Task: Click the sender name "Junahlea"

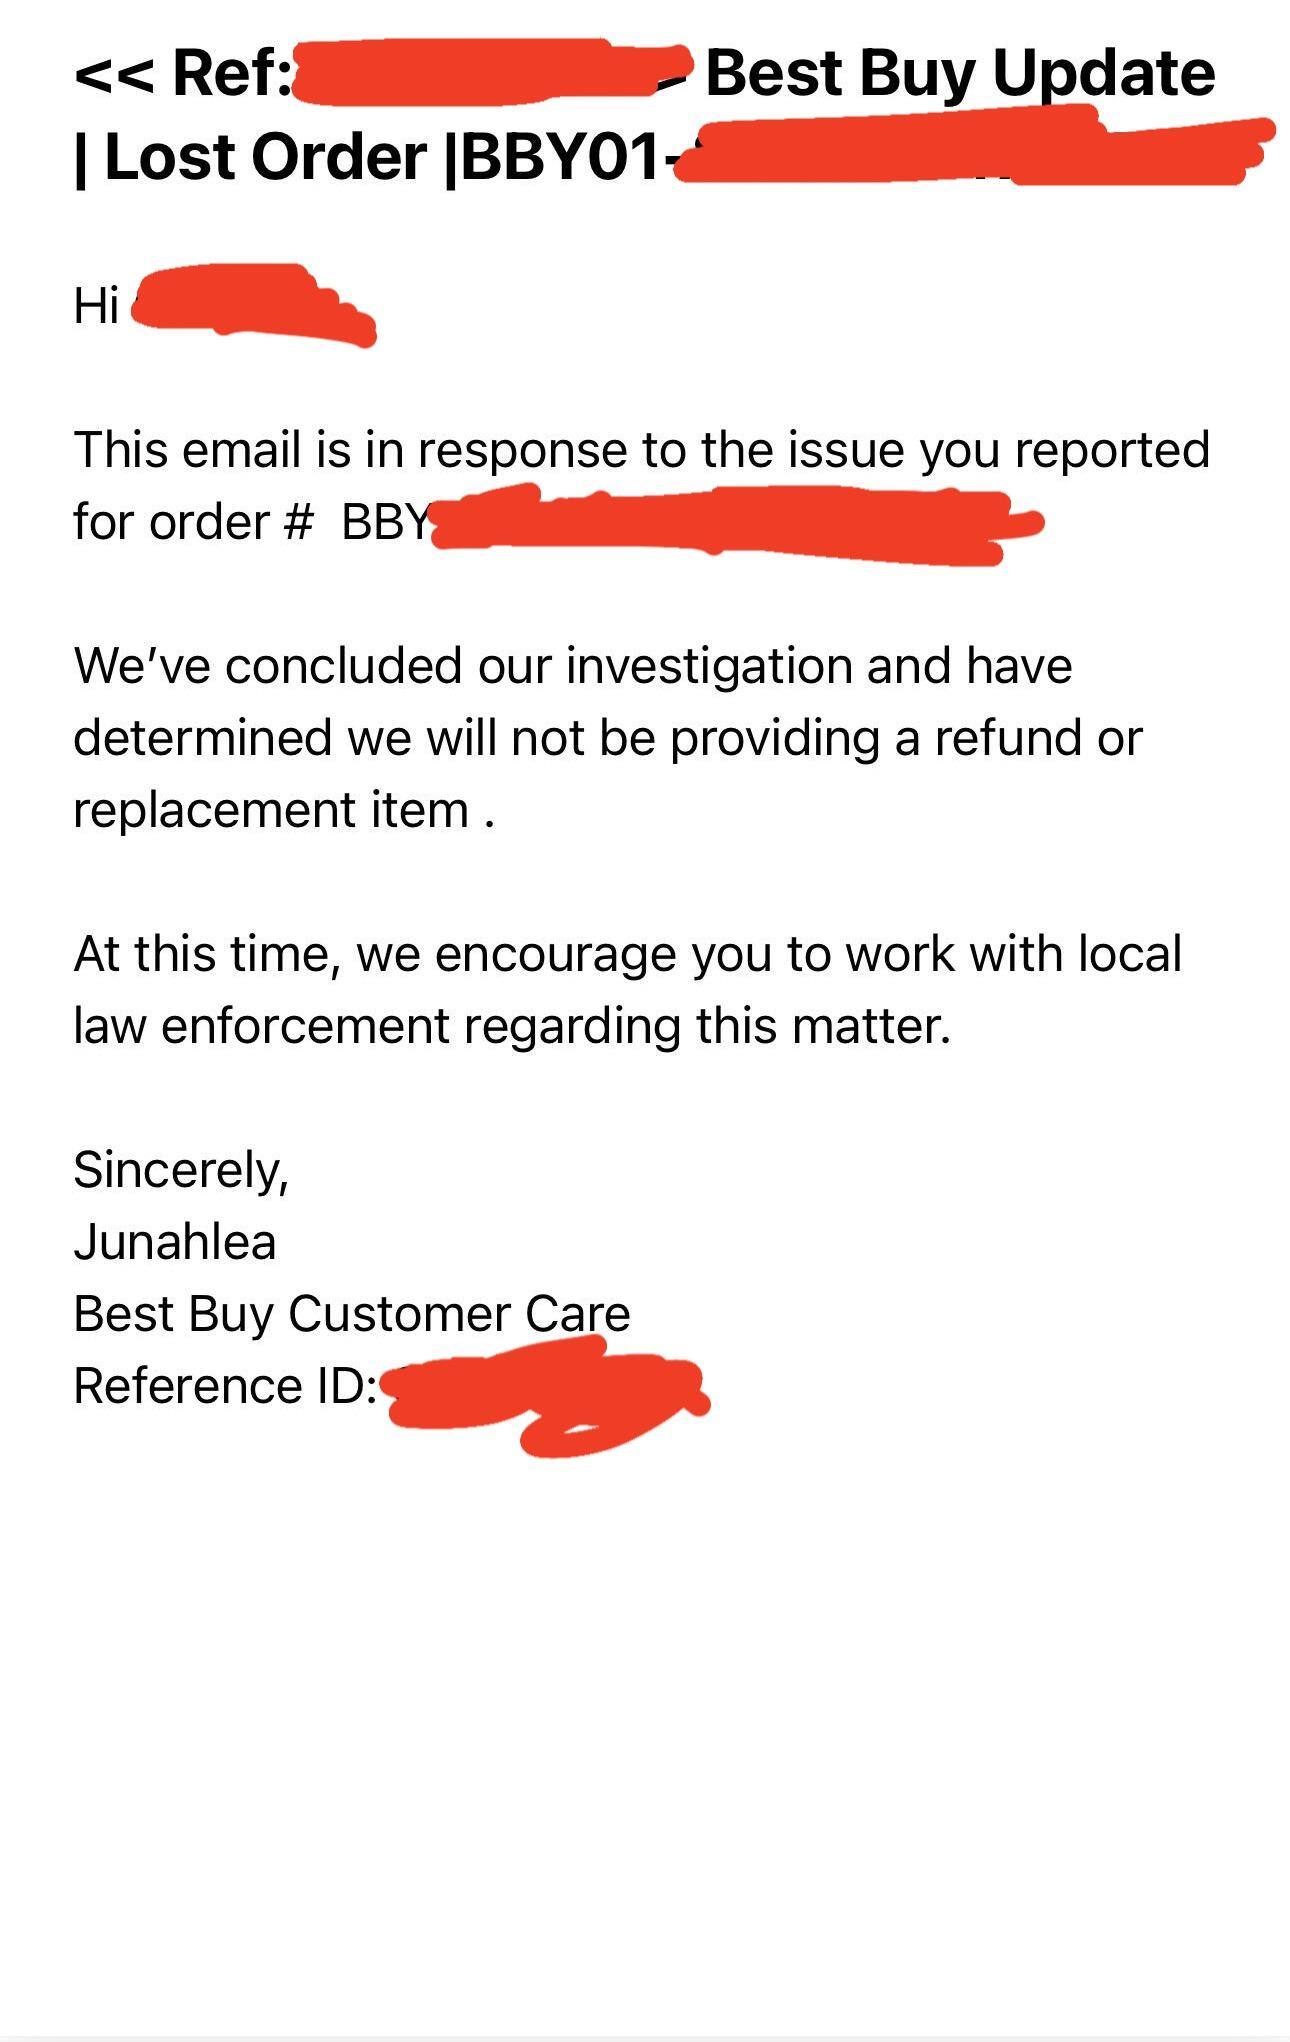Action: click(174, 1242)
